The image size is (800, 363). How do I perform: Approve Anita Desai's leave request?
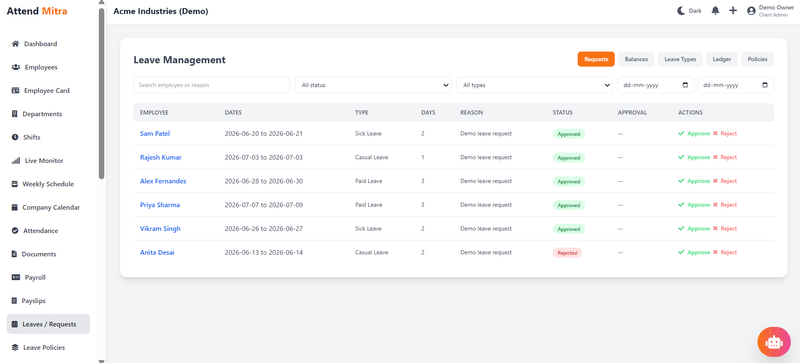point(694,252)
